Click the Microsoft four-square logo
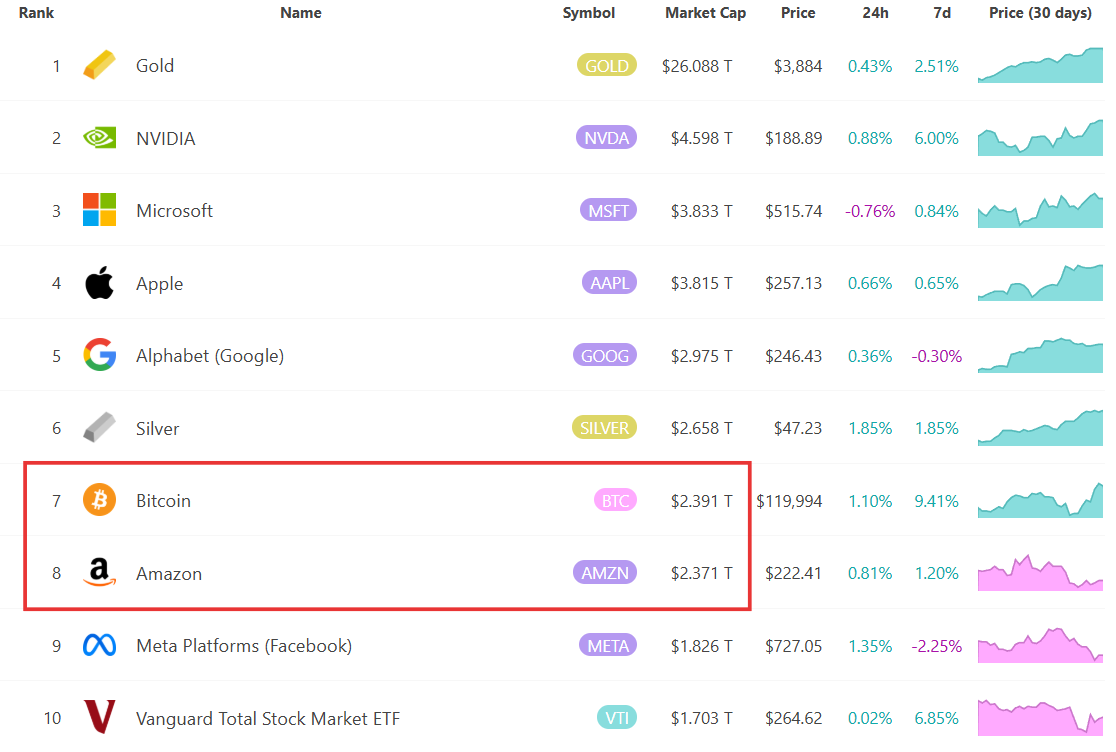 point(98,210)
